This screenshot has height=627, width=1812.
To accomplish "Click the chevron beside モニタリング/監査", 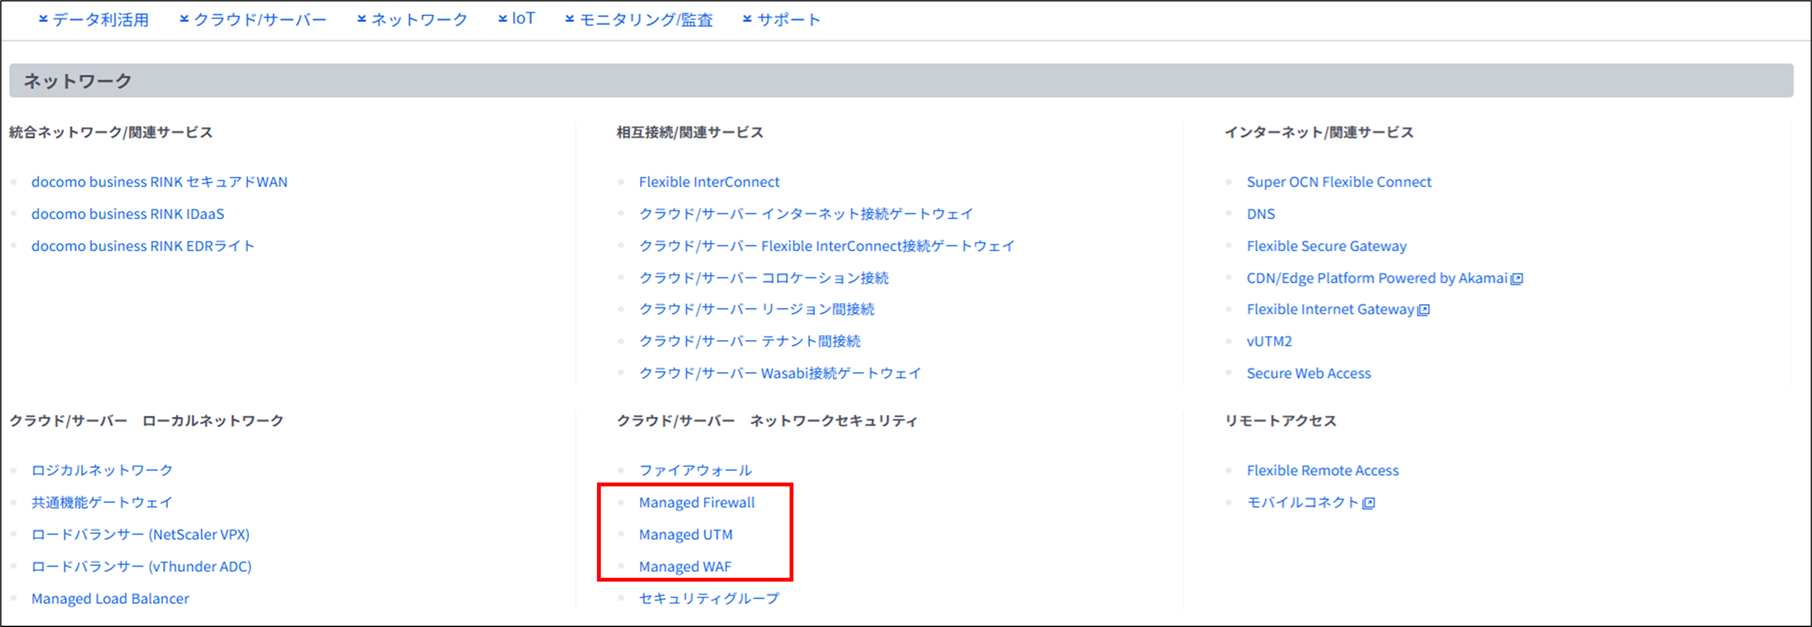I will 570,19.
